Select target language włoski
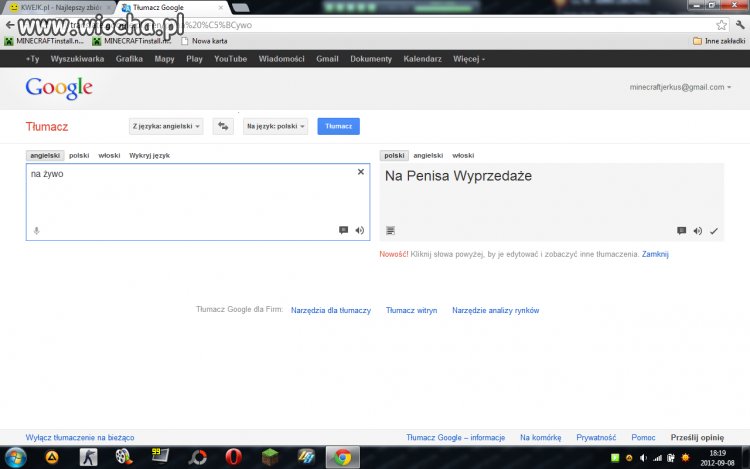The height and width of the screenshot is (469, 750). [463, 155]
